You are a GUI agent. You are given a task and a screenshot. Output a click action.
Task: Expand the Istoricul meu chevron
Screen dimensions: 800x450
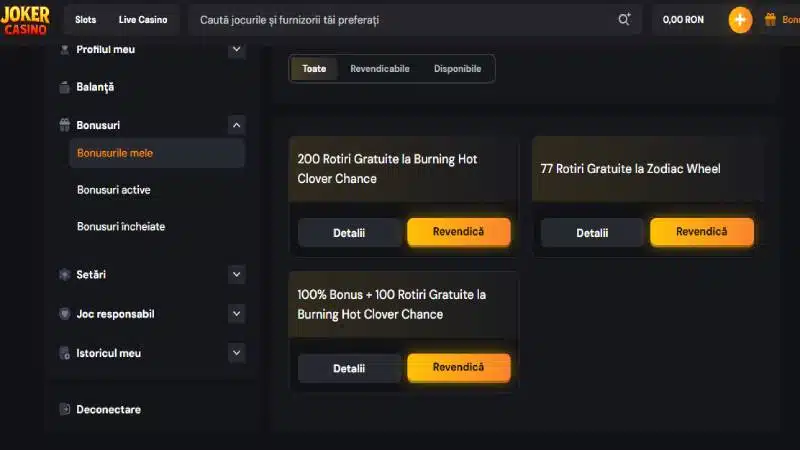236,352
